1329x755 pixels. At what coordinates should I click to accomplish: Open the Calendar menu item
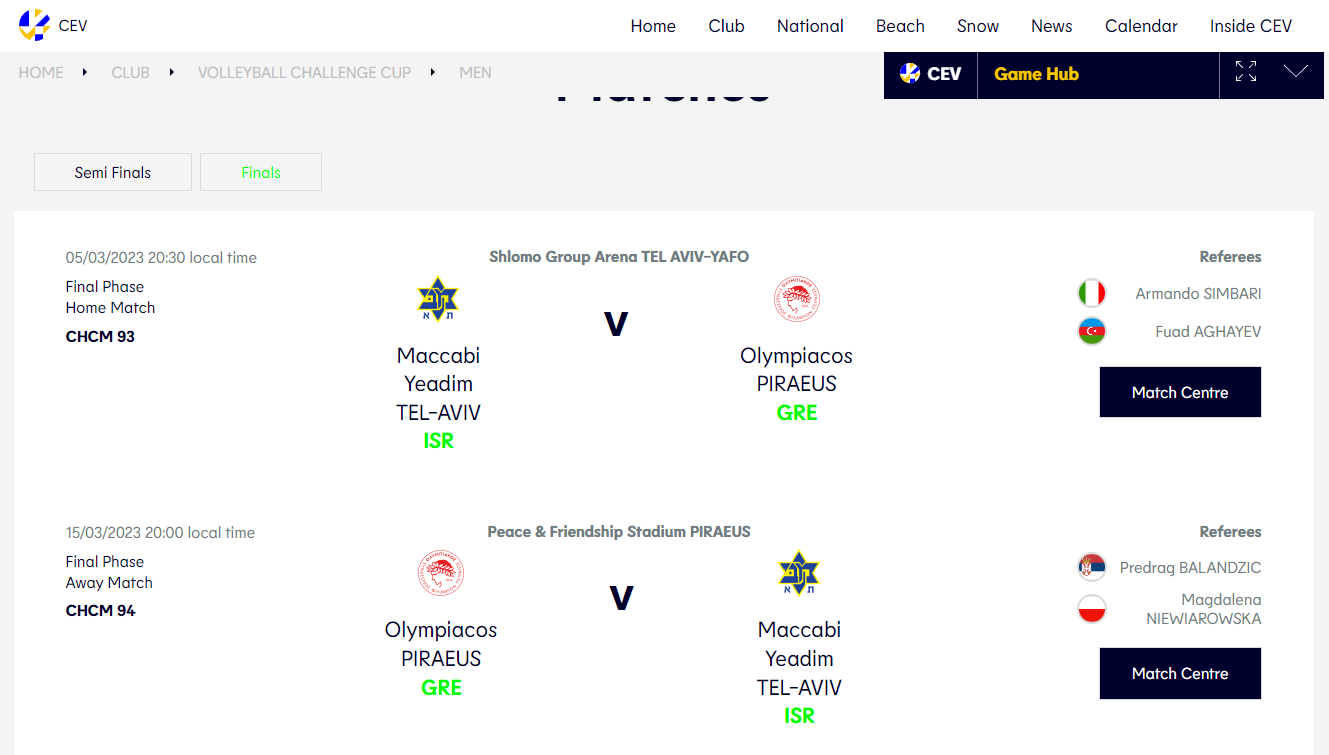[x=1141, y=26]
